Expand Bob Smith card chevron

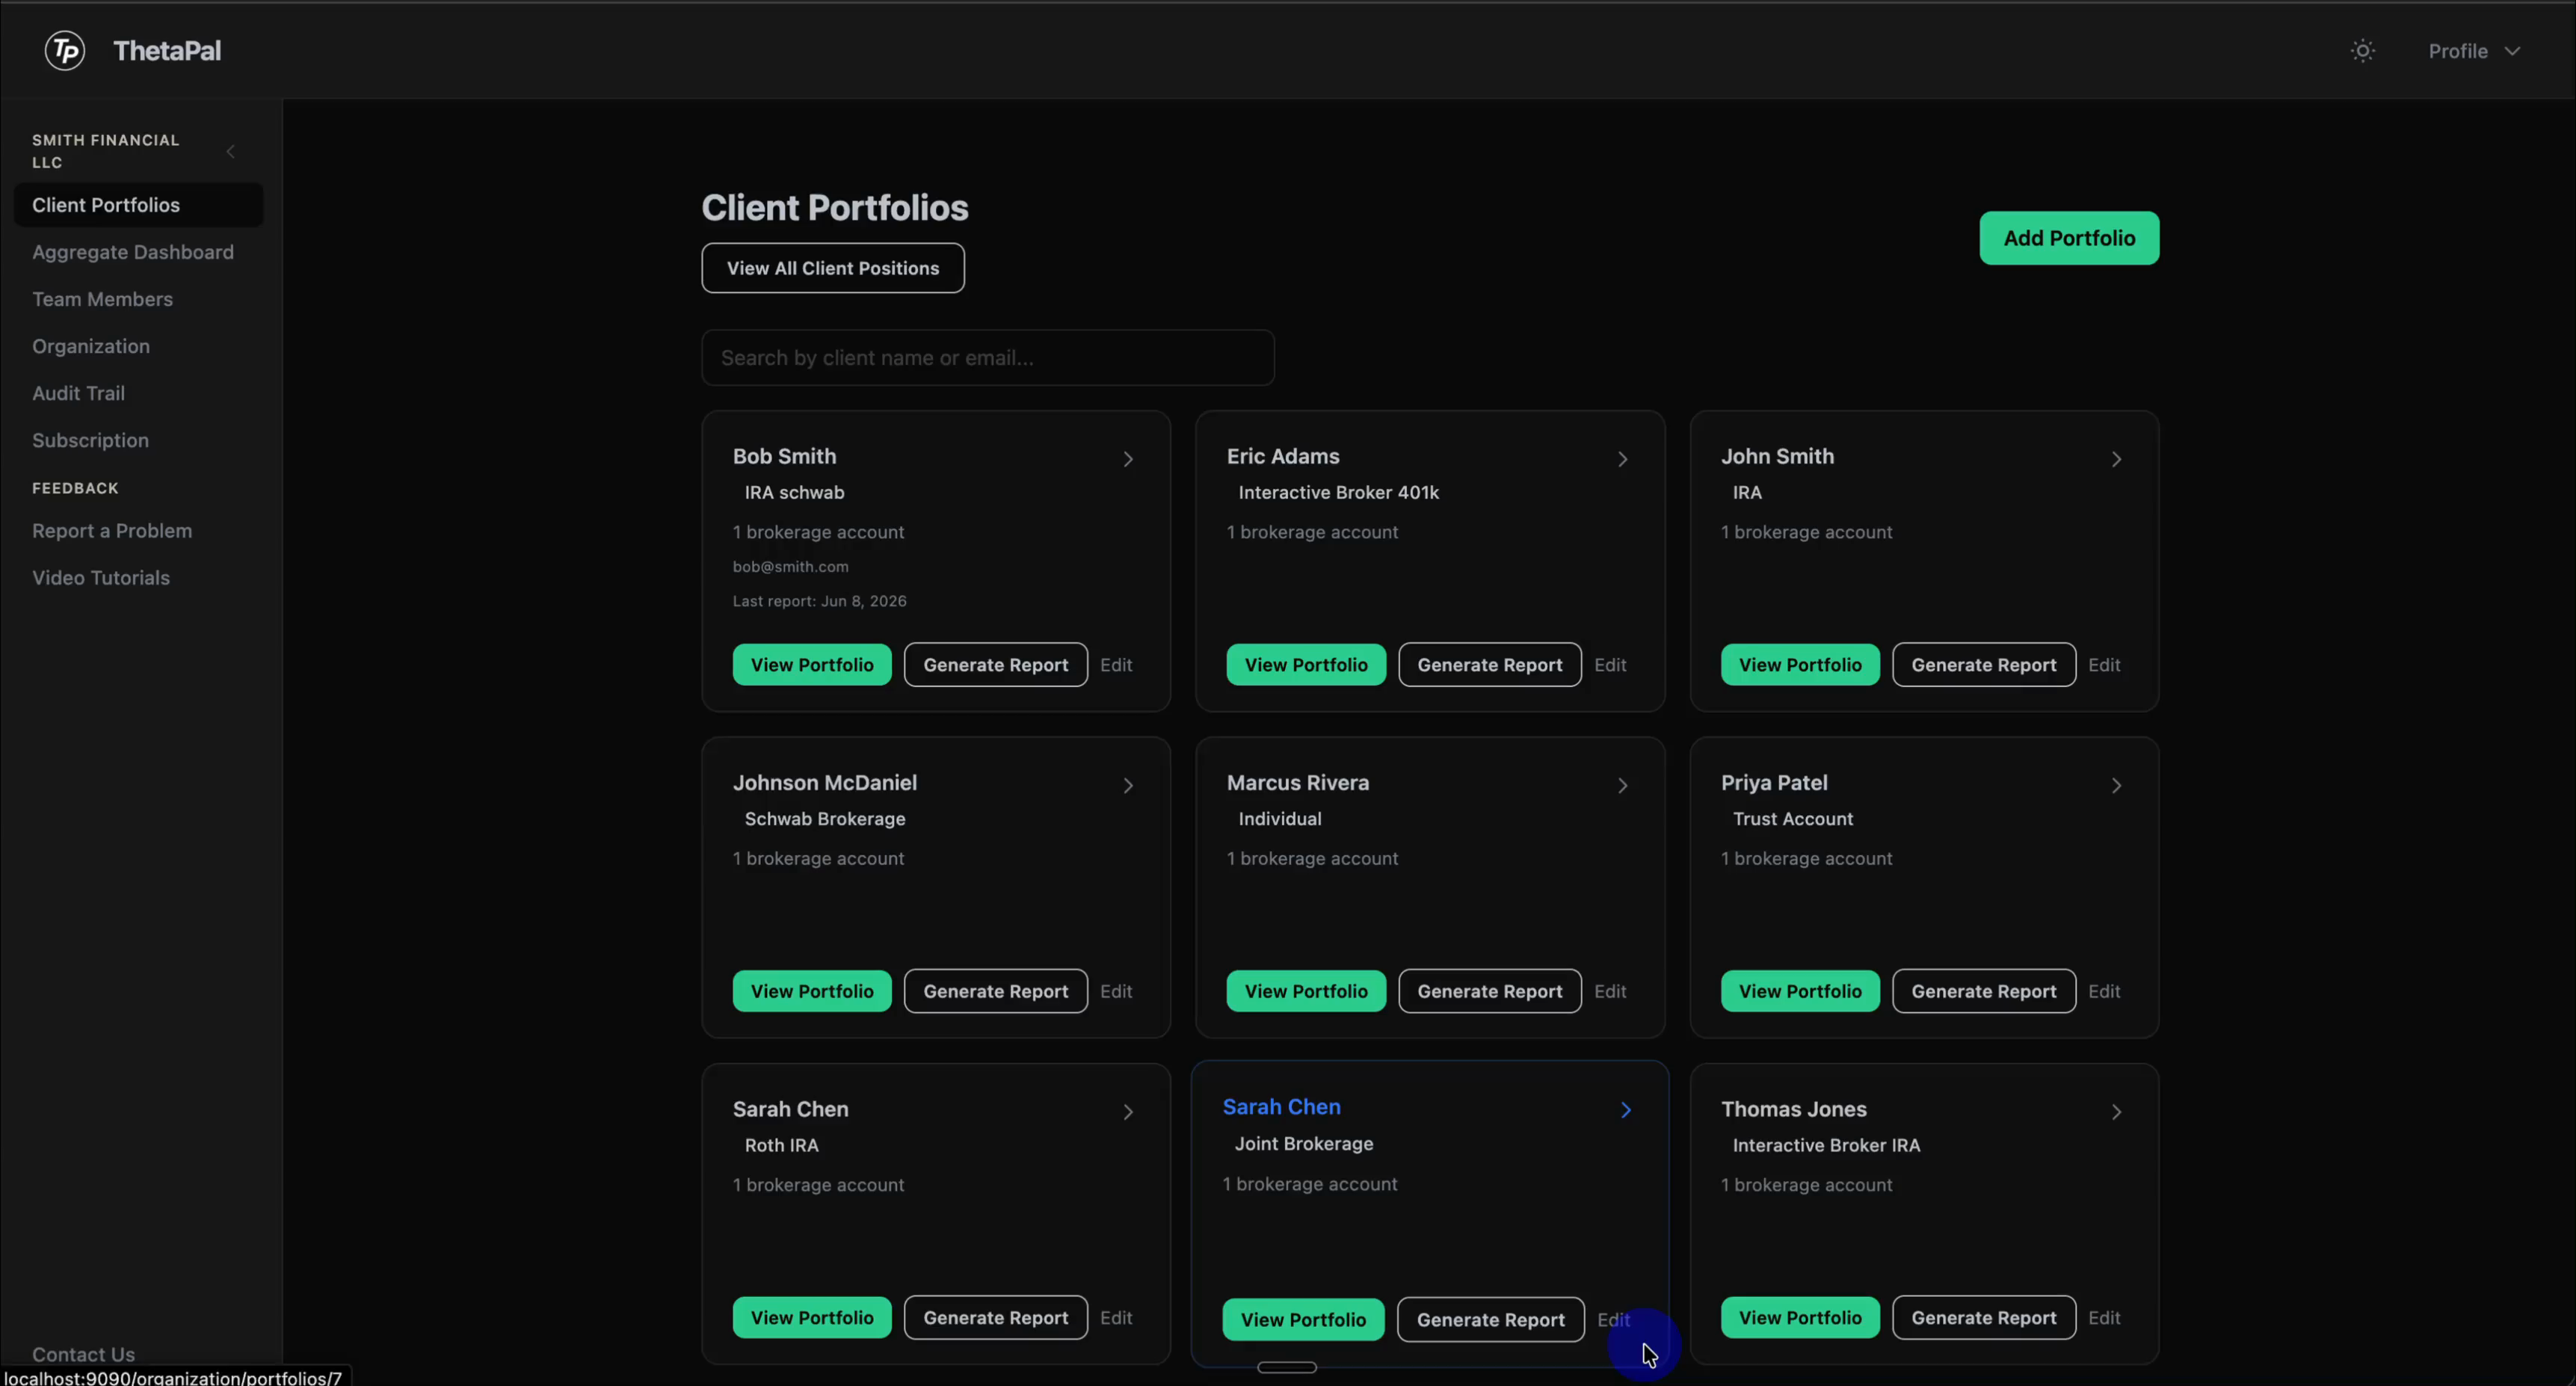[x=1128, y=459]
